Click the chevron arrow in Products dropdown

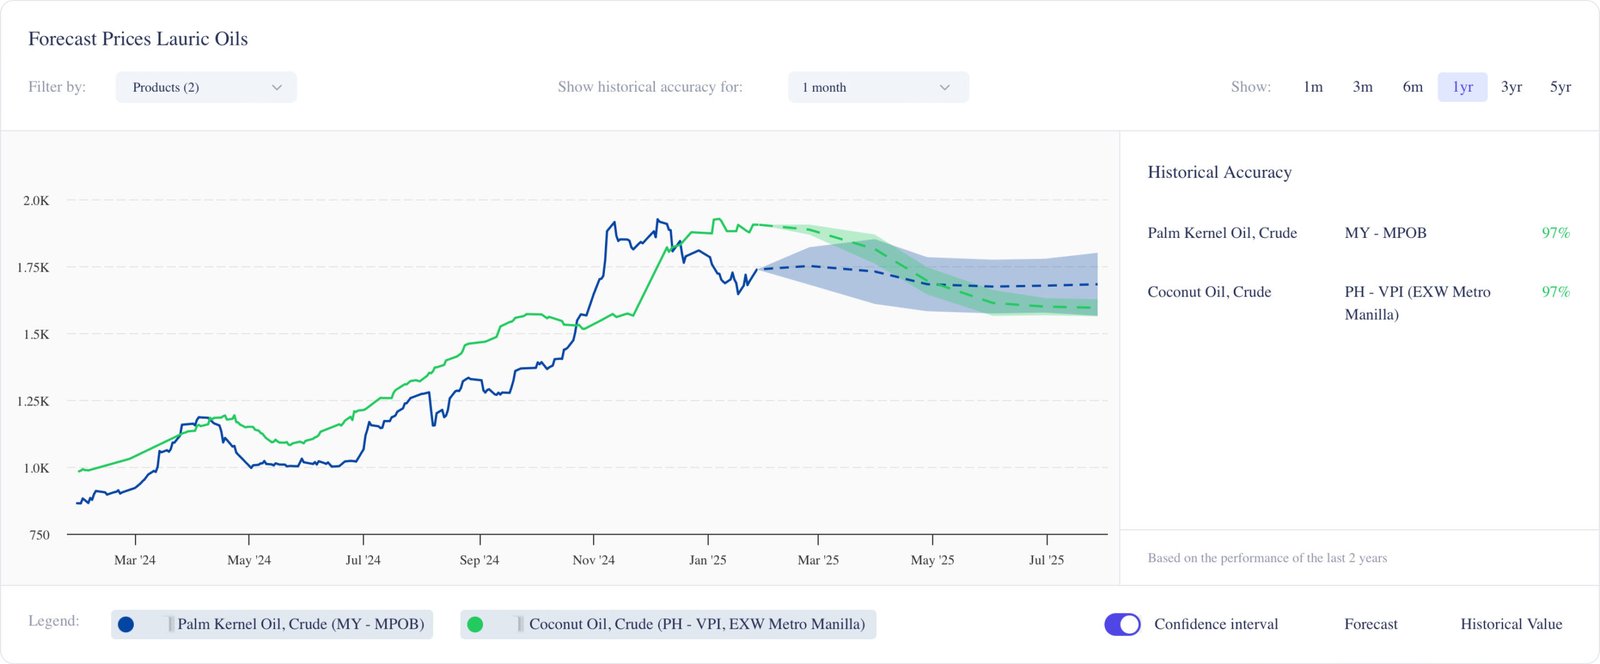(x=277, y=87)
